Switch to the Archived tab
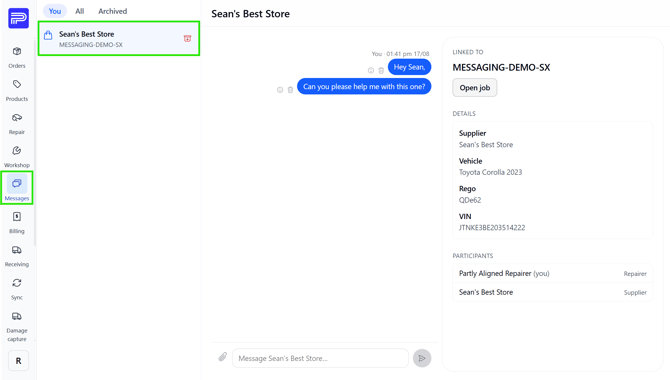Viewport: 670px width, 380px height. [x=112, y=11]
